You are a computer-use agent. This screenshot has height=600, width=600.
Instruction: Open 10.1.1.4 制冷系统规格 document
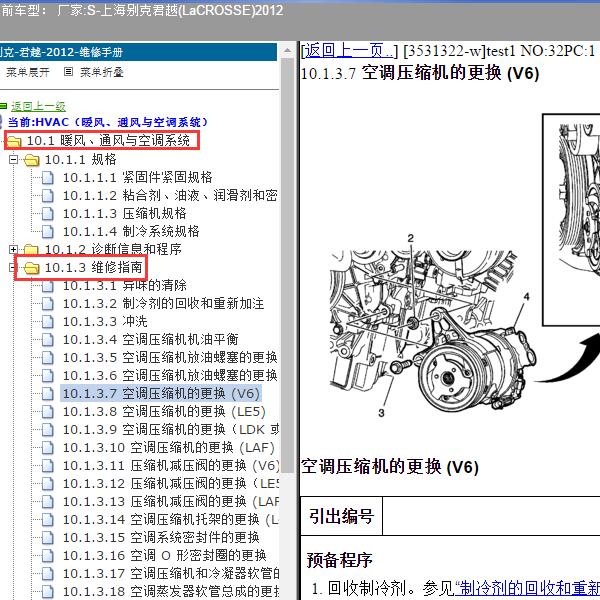click(131, 231)
